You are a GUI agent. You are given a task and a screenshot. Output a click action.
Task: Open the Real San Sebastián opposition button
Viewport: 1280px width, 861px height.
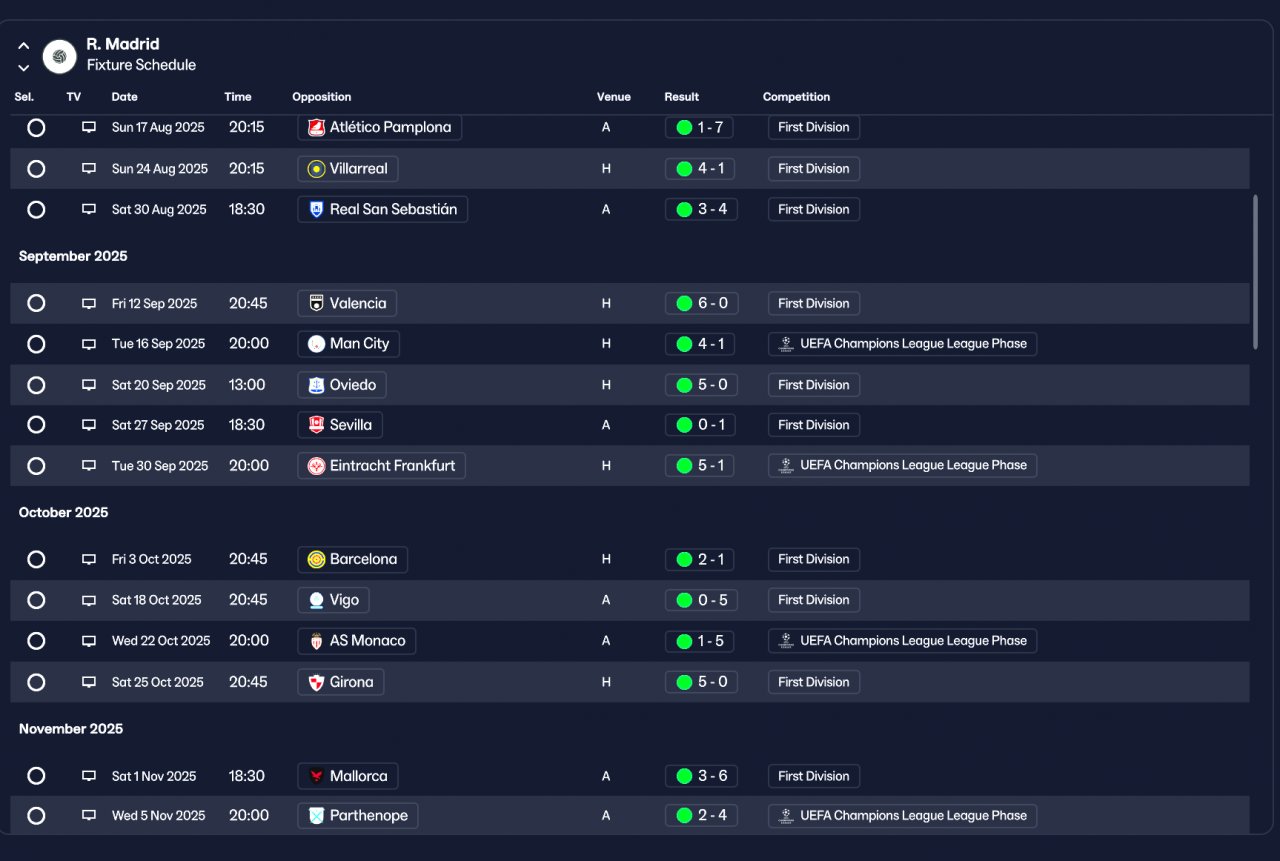[x=383, y=209]
